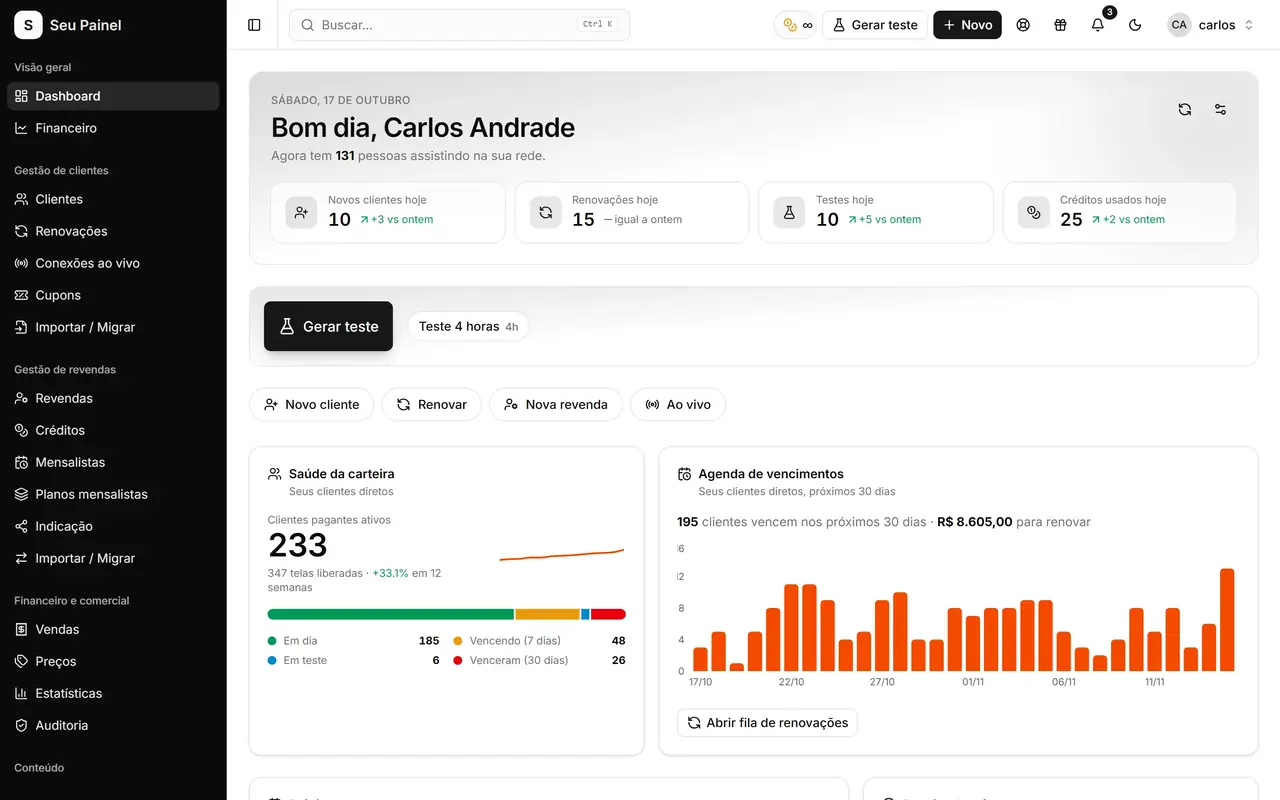Click Gerar teste button in top bar
Screen dimensions: 1280x800
pos(875,25)
